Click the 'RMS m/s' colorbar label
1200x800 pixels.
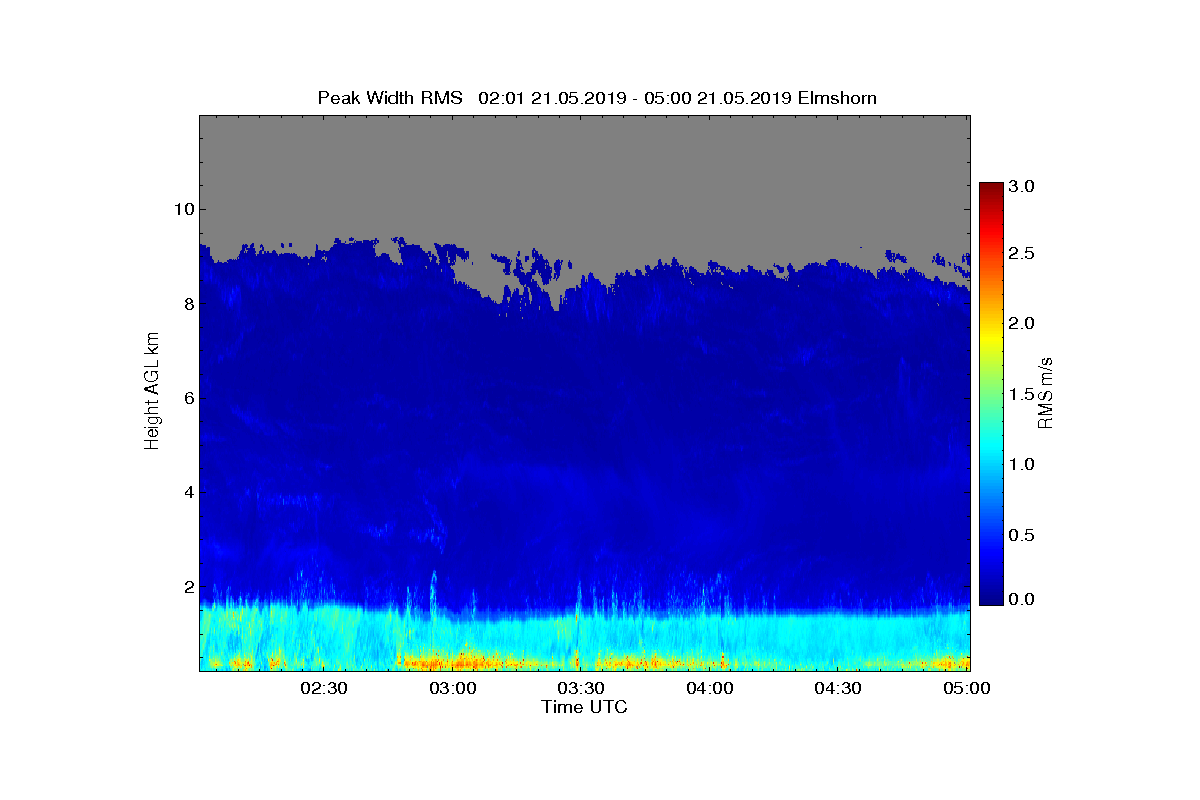tap(1045, 393)
